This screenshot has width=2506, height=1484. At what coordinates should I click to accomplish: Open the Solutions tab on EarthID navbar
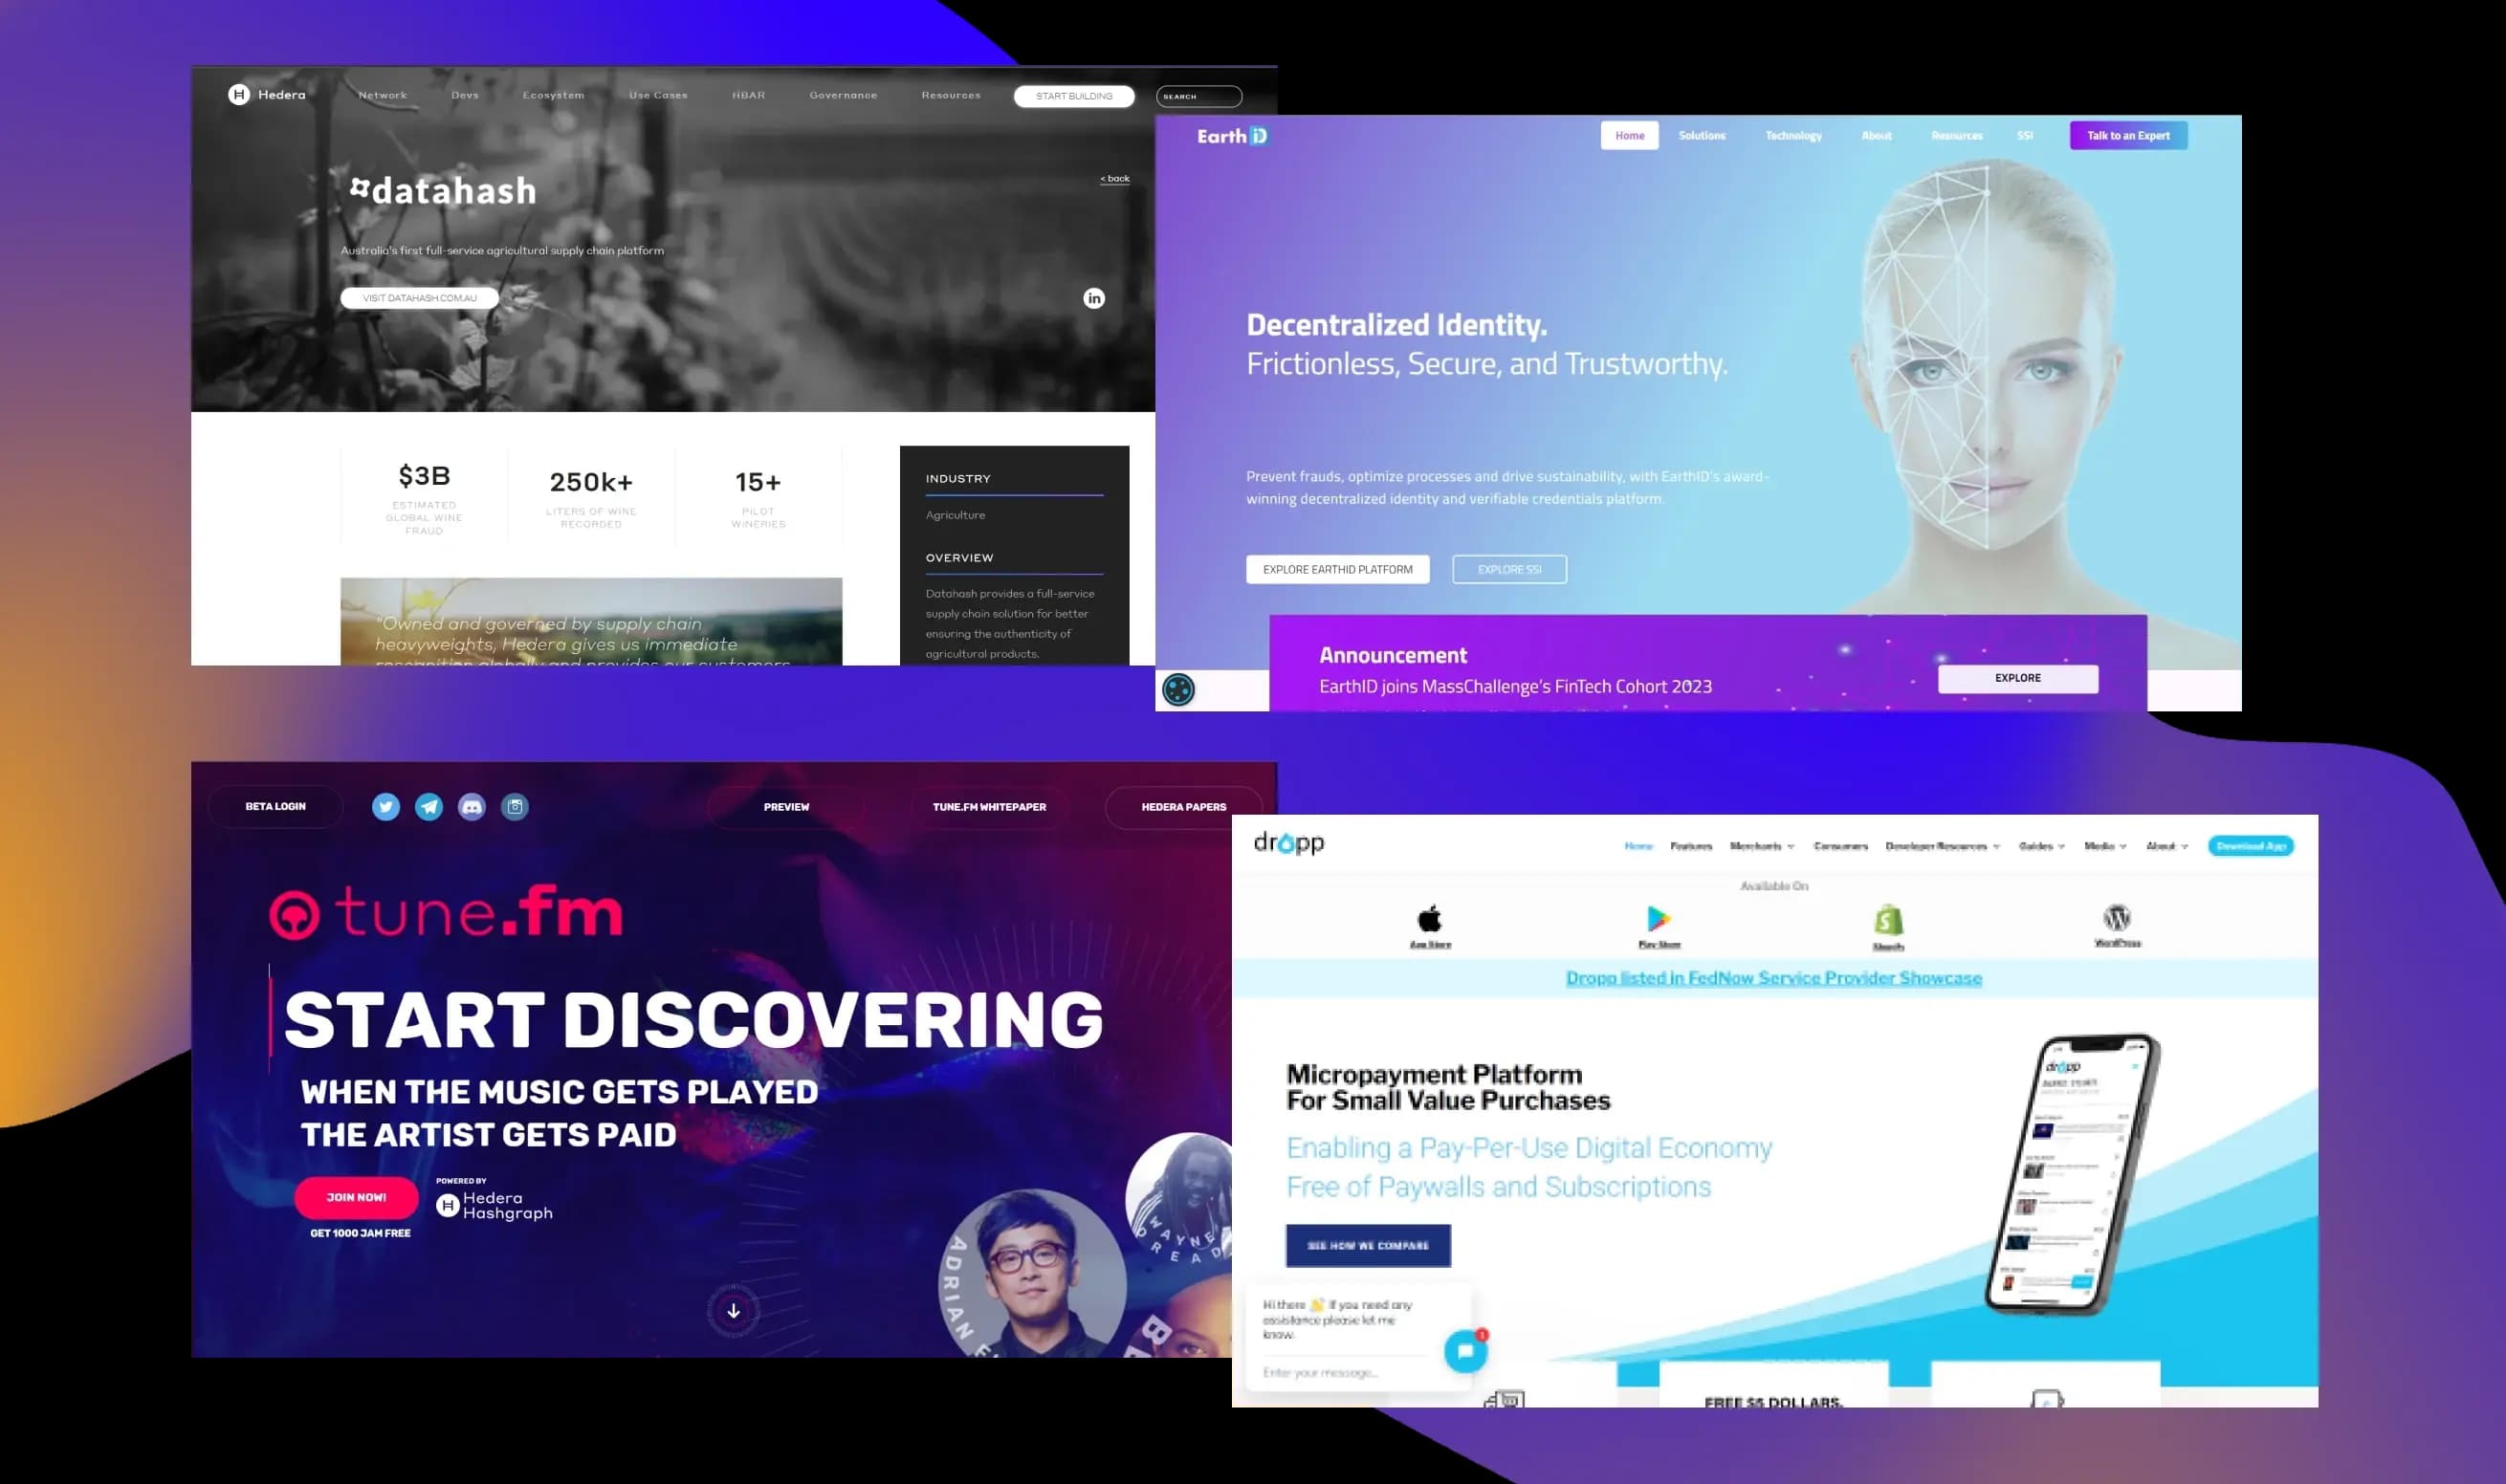[1700, 134]
